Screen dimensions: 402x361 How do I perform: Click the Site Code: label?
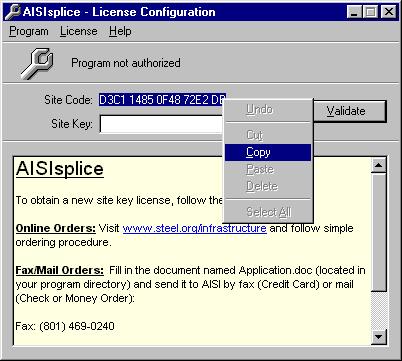[68, 100]
